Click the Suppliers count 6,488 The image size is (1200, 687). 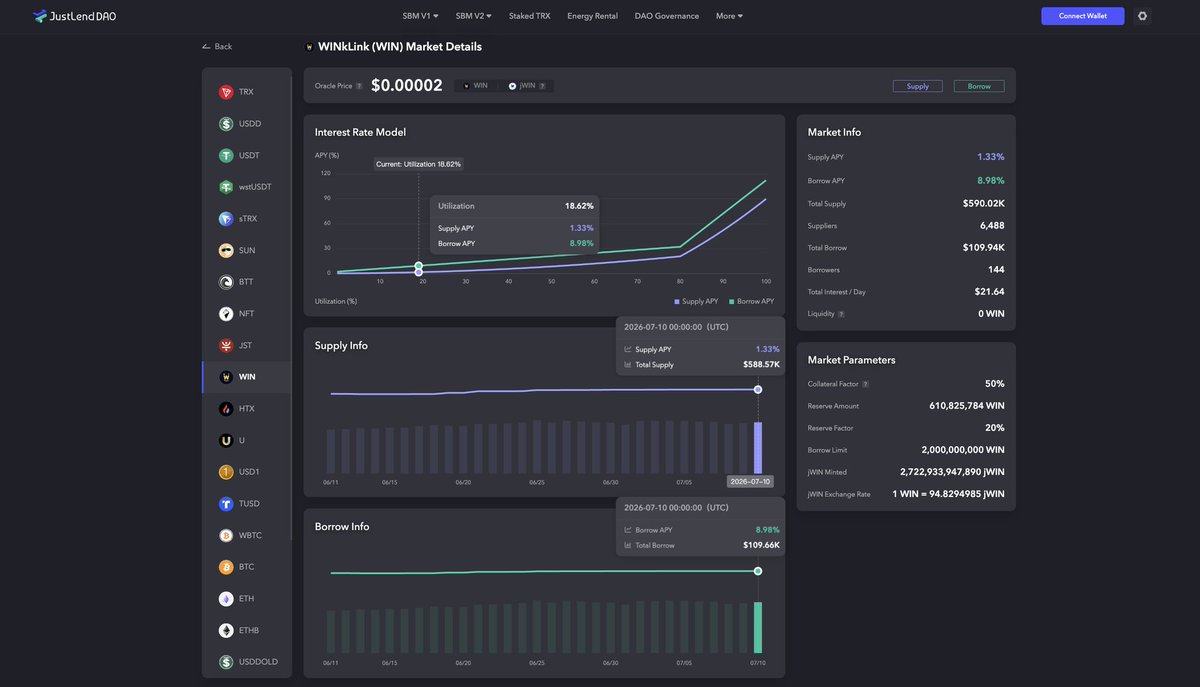point(992,226)
